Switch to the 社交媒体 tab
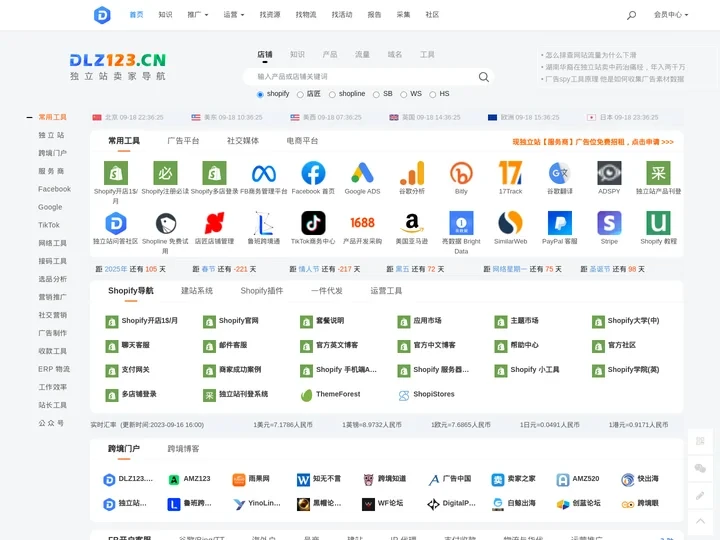720x540 pixels. tap(243, 141)
